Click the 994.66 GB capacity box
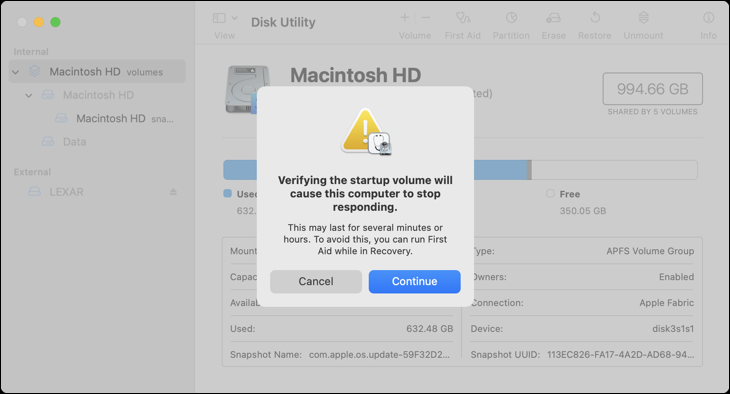This screenshot has height=394, width=730. click(x=652, y=88)
